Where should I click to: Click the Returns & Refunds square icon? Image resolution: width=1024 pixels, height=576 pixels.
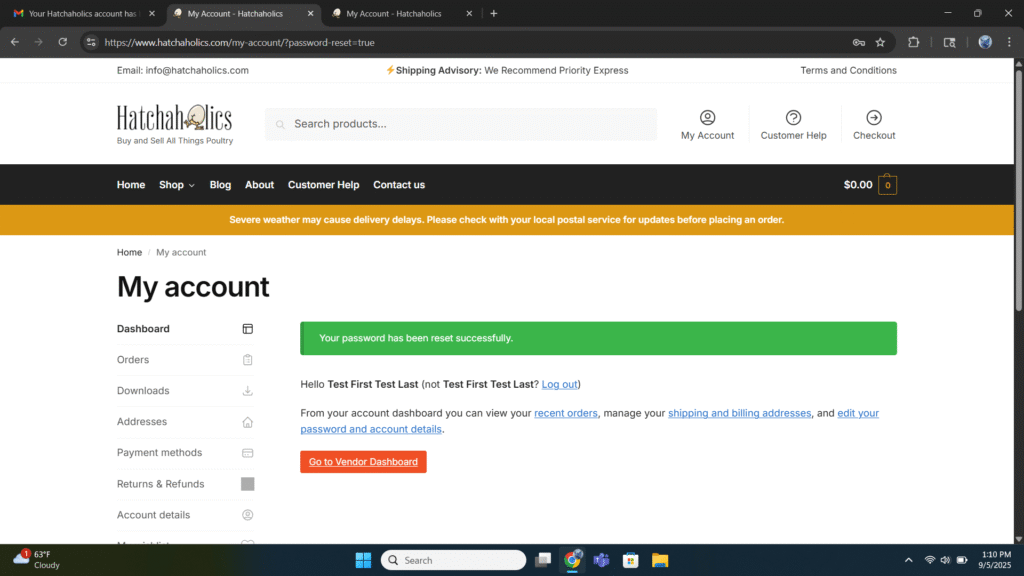click(248, 484)
